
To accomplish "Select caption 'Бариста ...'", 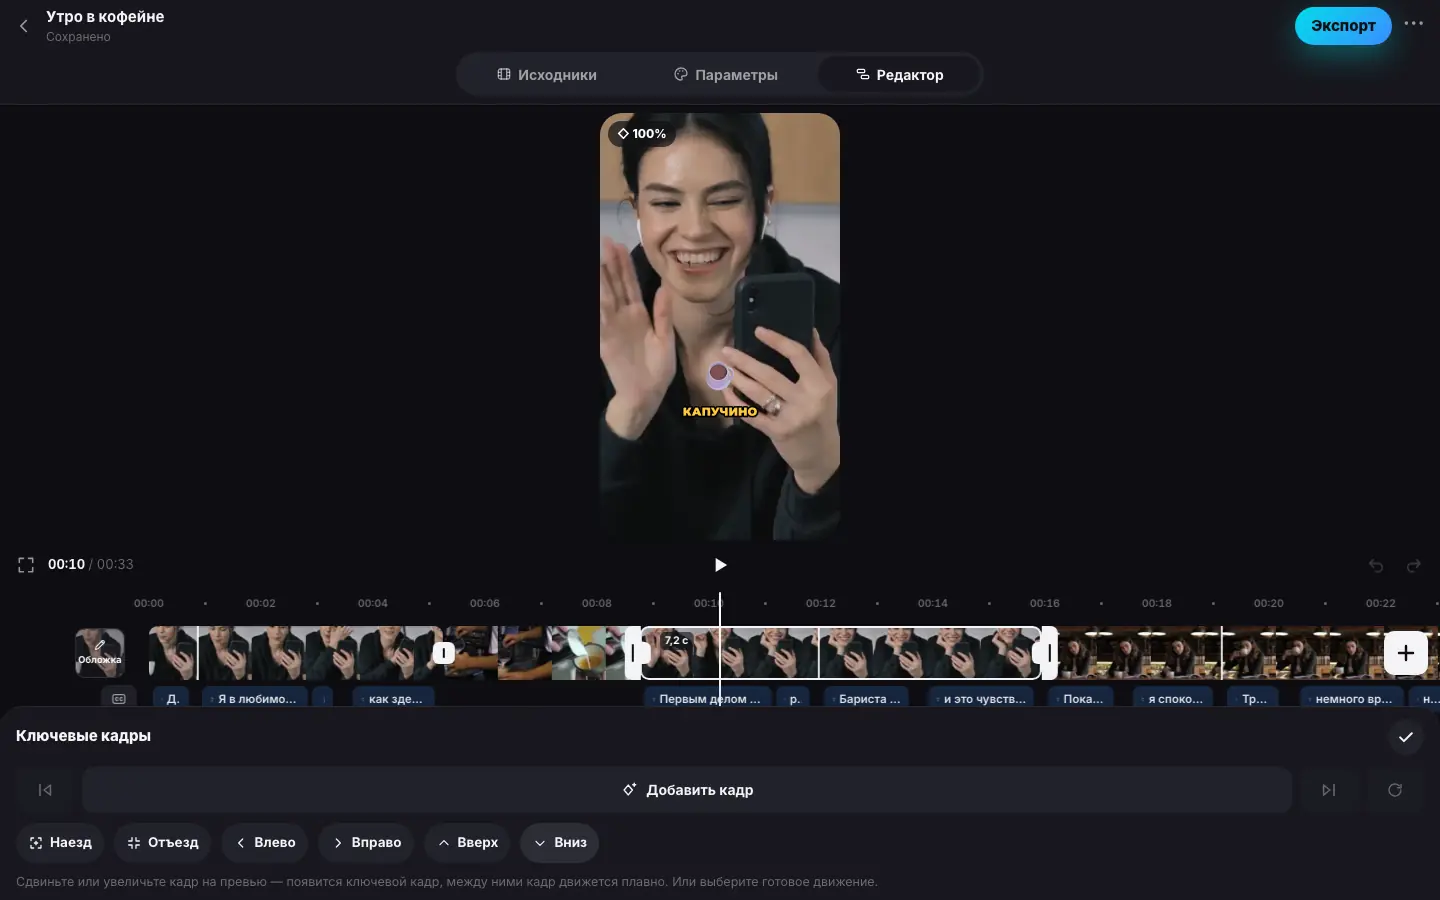I will pos(867,699).
